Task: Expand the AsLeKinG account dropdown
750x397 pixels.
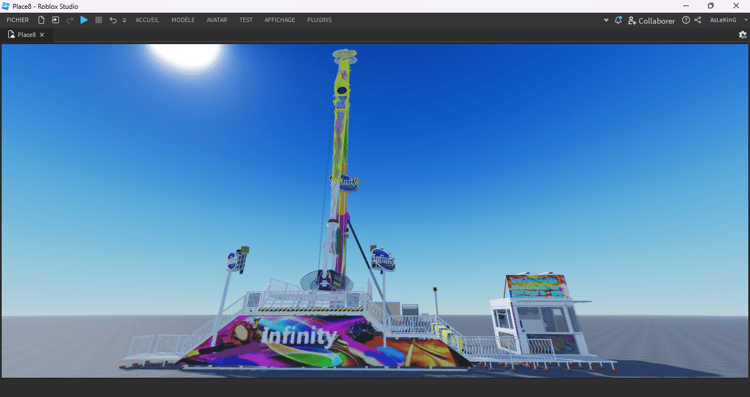Action: coord(746,20)
